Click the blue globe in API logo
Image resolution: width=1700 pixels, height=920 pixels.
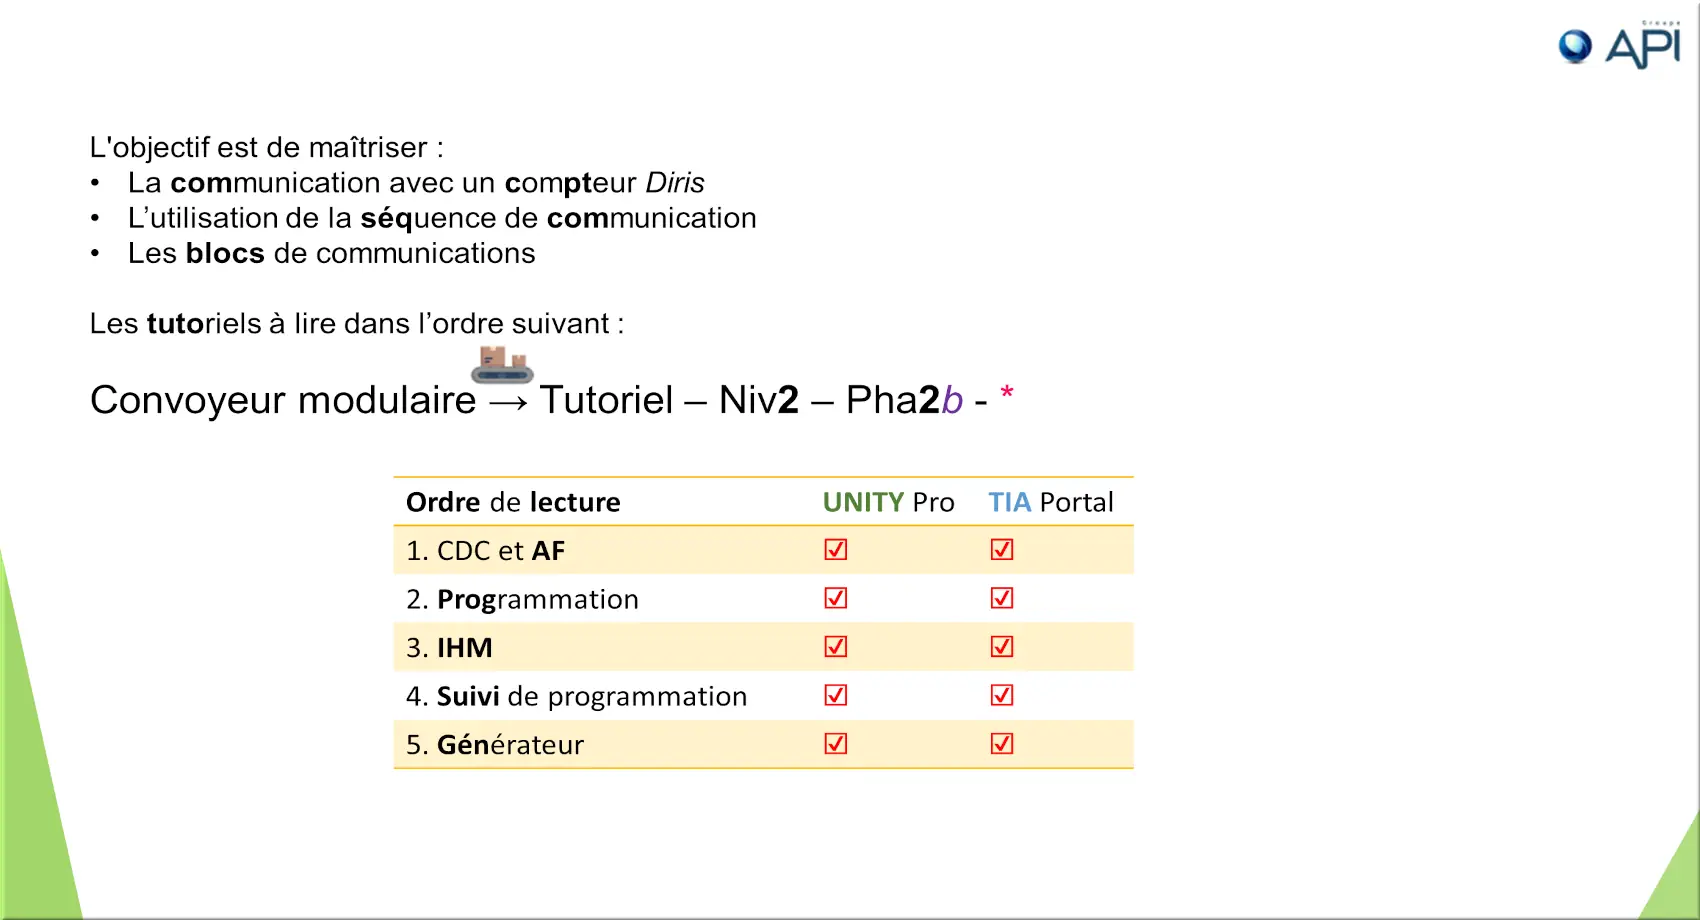pyautogui.click(x=1575, y=46)
